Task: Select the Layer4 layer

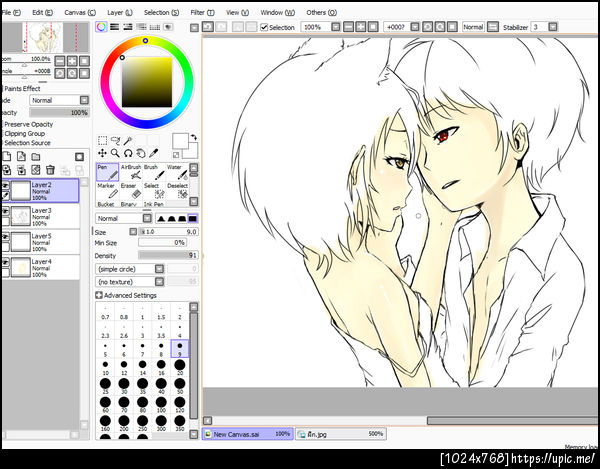Action: click(x=41, y=268)
